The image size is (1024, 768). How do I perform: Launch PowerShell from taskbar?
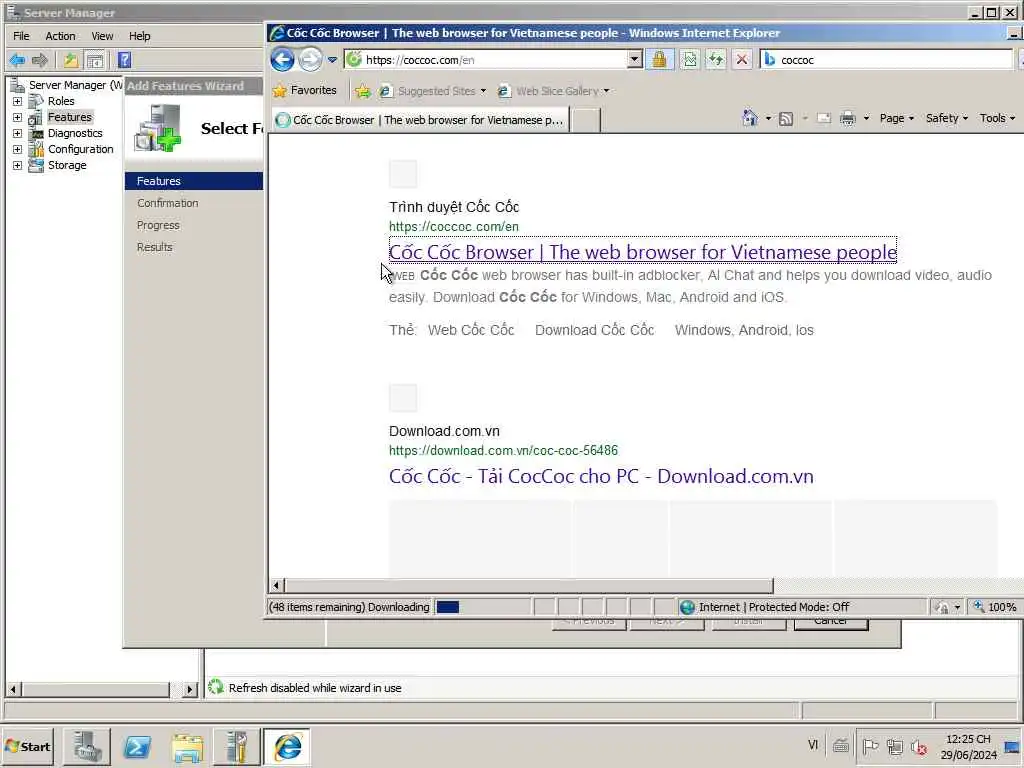tap(137, 746)
